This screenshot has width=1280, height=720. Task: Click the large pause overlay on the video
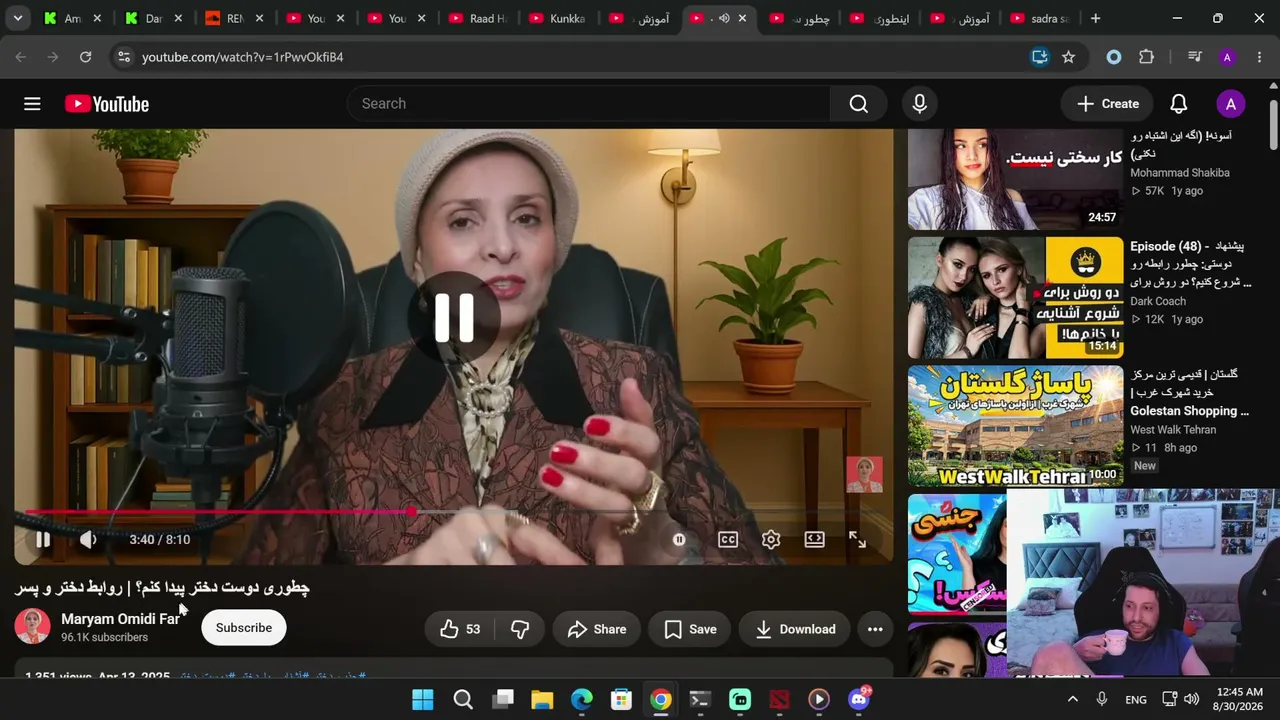coord(454,317)
